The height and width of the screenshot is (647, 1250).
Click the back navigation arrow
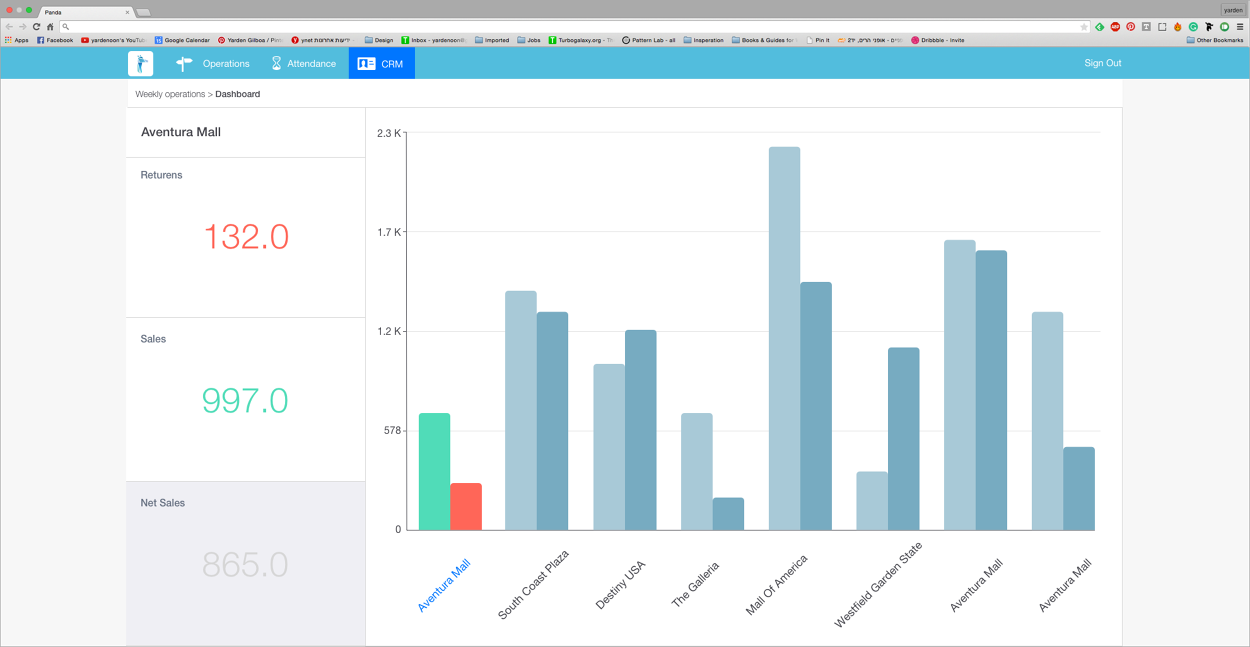click(x=10, y=26)
